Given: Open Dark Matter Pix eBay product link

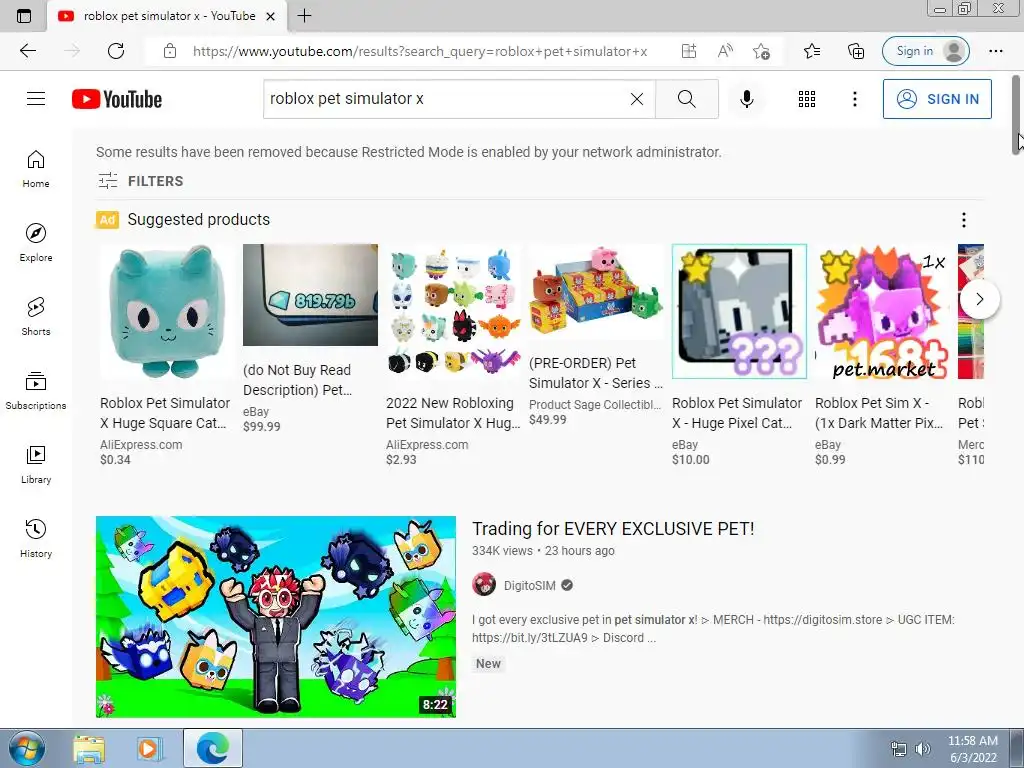Looking at the screenshot, I should coord(879,413).
